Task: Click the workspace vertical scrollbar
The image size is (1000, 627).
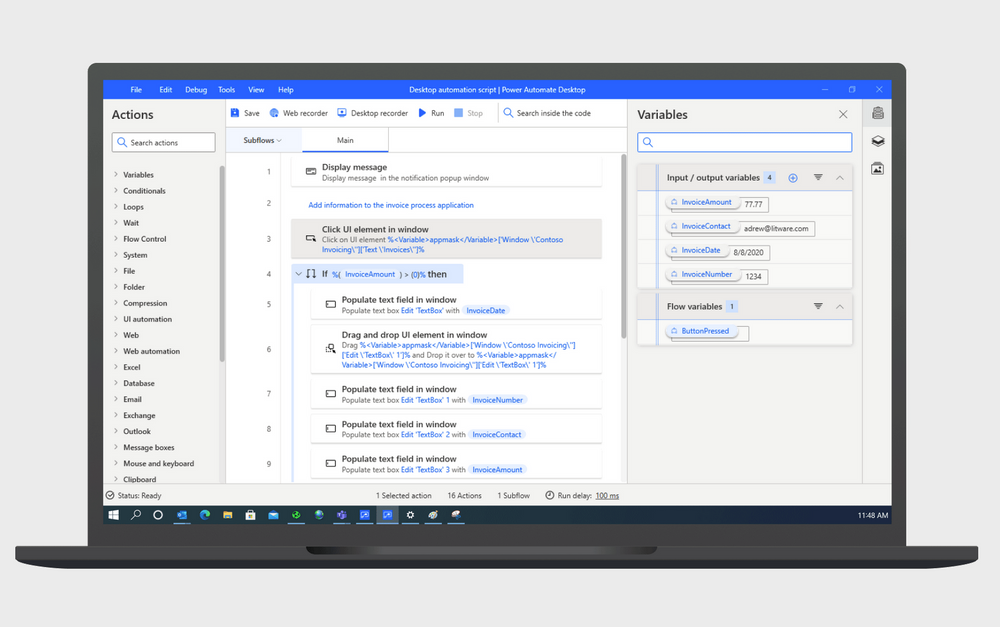Action: 624,246
